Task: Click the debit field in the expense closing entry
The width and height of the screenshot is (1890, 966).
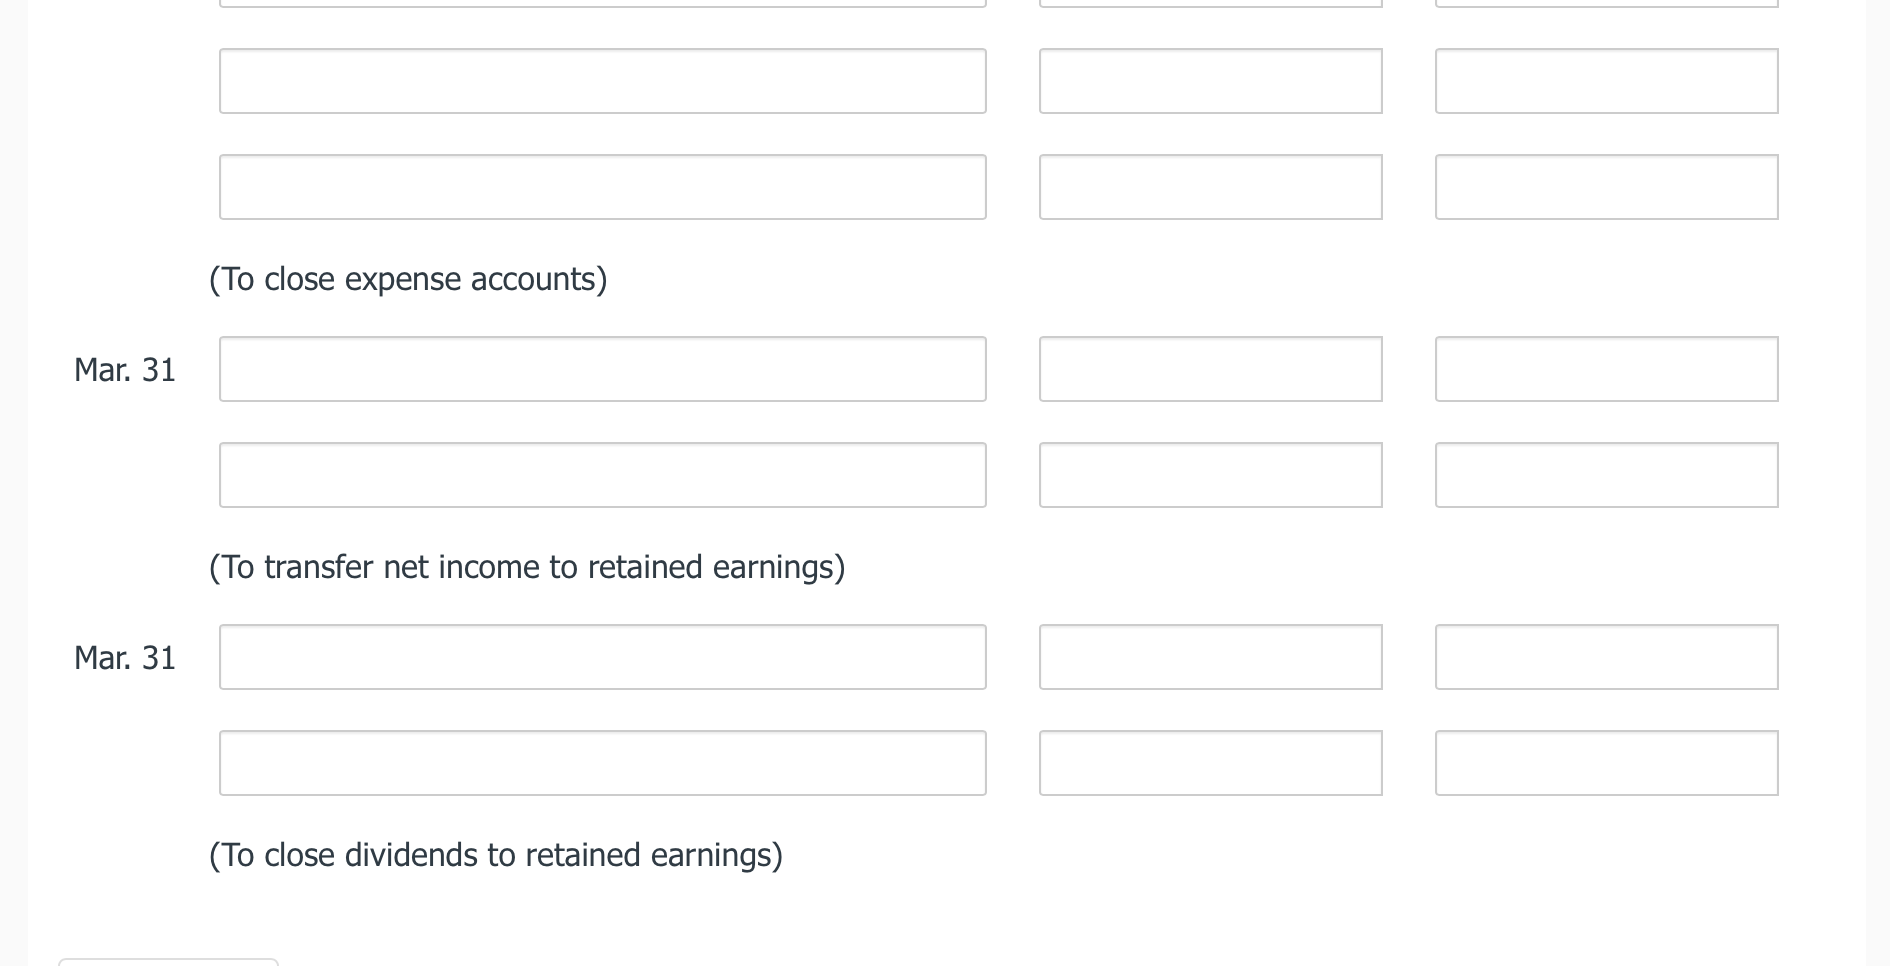Action: [1210, 80]
